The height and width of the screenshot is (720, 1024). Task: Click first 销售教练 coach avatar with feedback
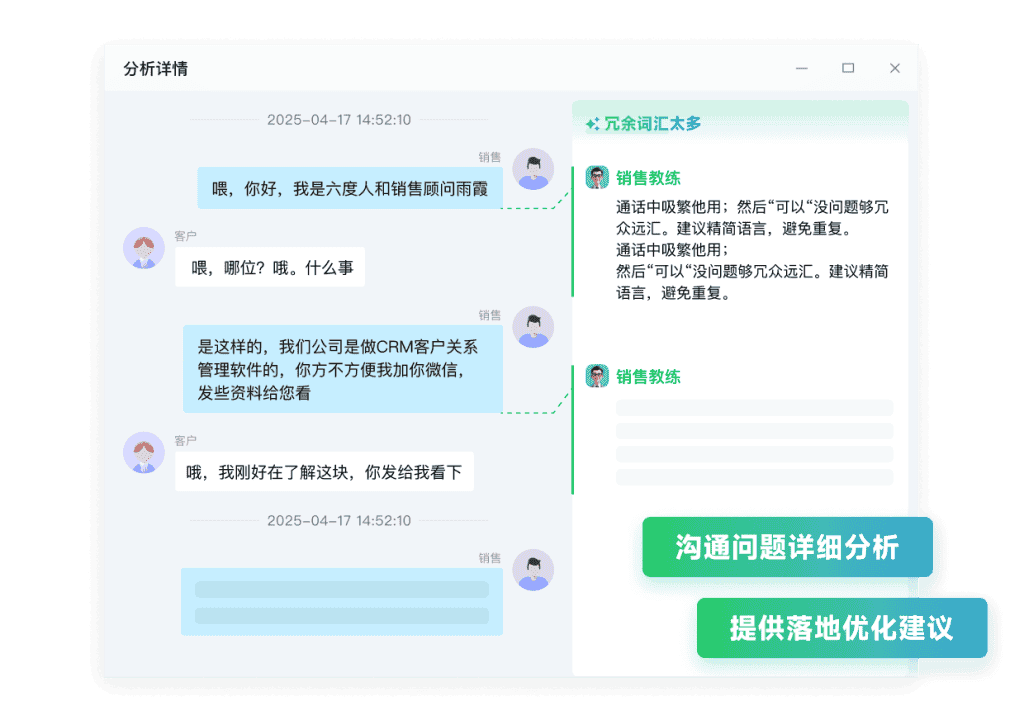(x=597, y=178)
